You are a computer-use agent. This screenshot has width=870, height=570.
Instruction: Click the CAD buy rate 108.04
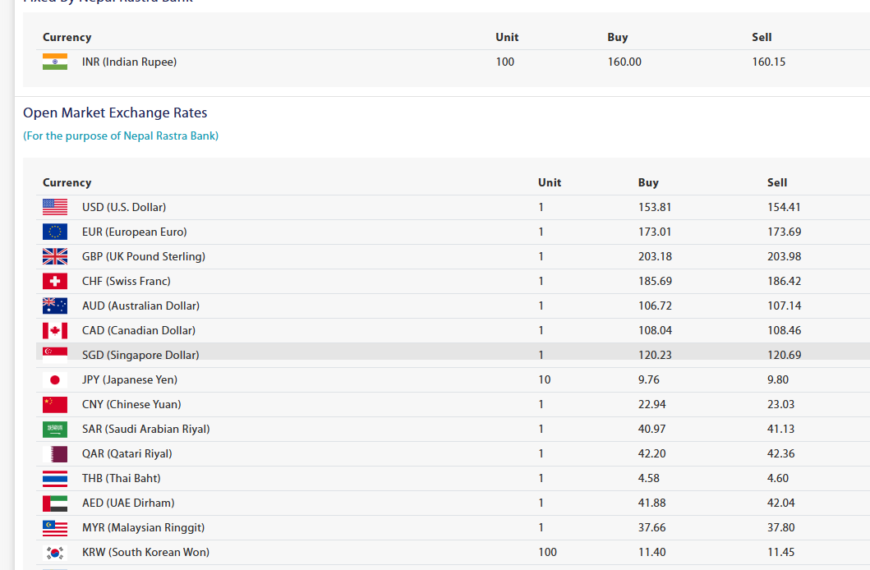(655, 330)
